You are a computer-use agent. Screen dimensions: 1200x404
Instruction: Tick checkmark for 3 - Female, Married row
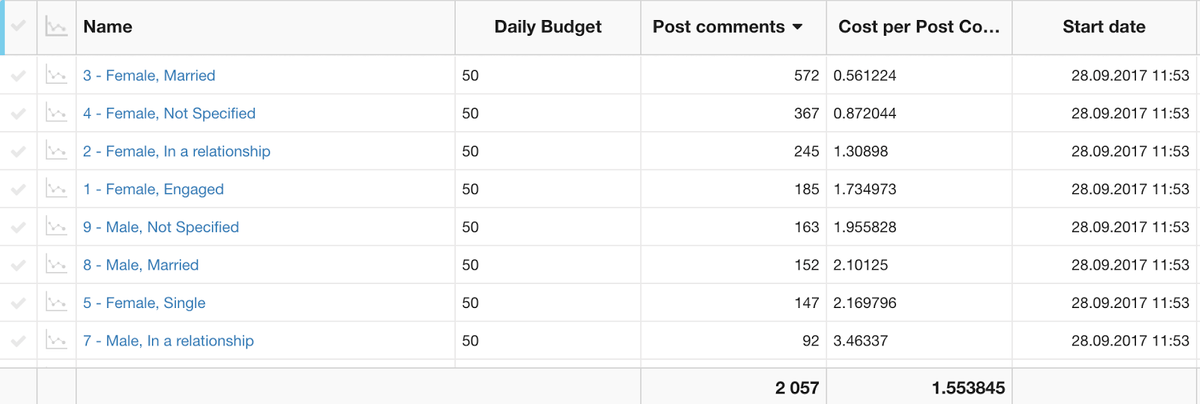[x=17, y=76]
